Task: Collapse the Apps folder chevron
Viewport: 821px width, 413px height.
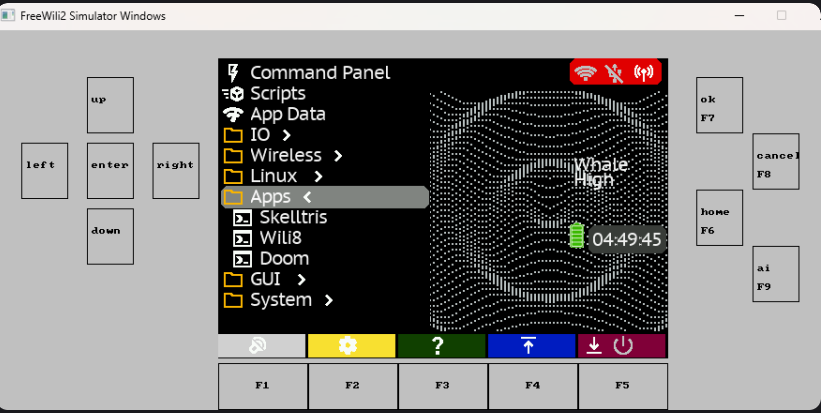Action: (x=307, y=197)
